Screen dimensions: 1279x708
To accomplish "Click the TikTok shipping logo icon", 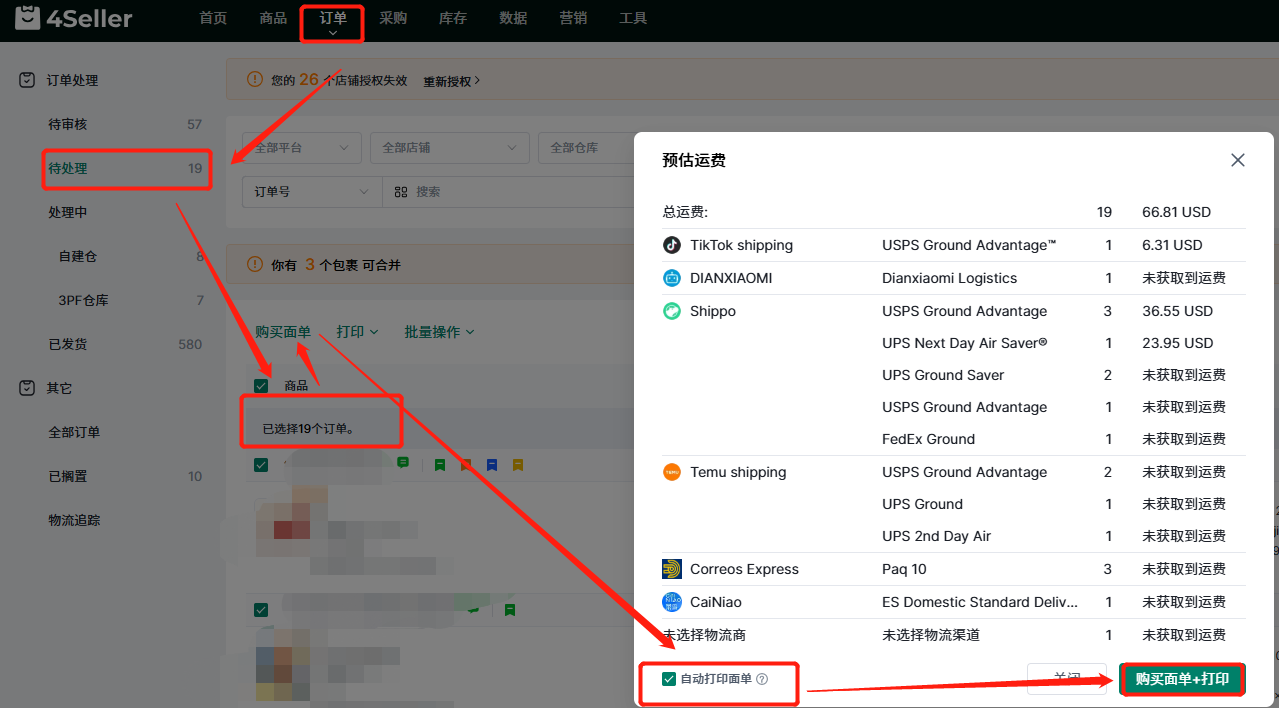I will point(672,245).
